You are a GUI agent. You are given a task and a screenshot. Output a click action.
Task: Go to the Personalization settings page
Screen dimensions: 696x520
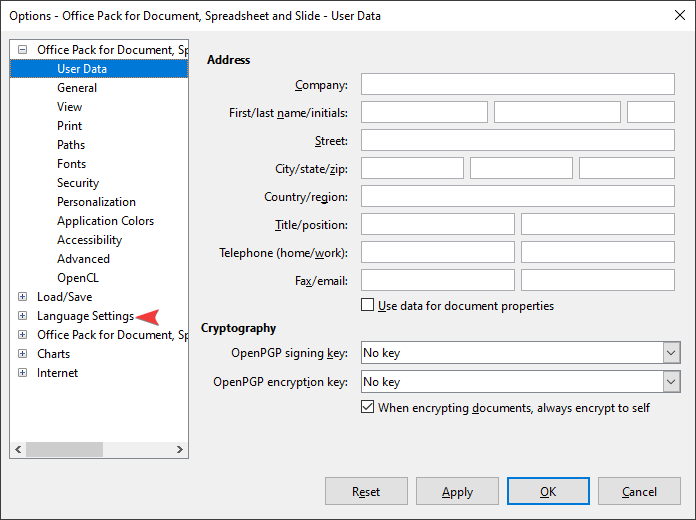tap(96, 202)
